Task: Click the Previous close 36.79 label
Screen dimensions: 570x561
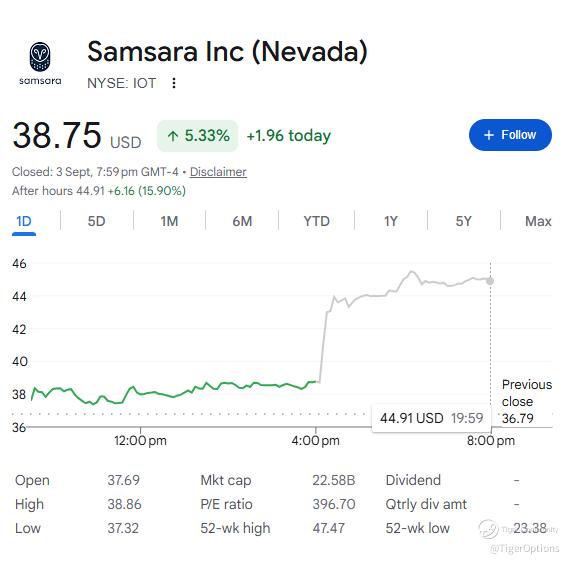Action: coord(526,401)
